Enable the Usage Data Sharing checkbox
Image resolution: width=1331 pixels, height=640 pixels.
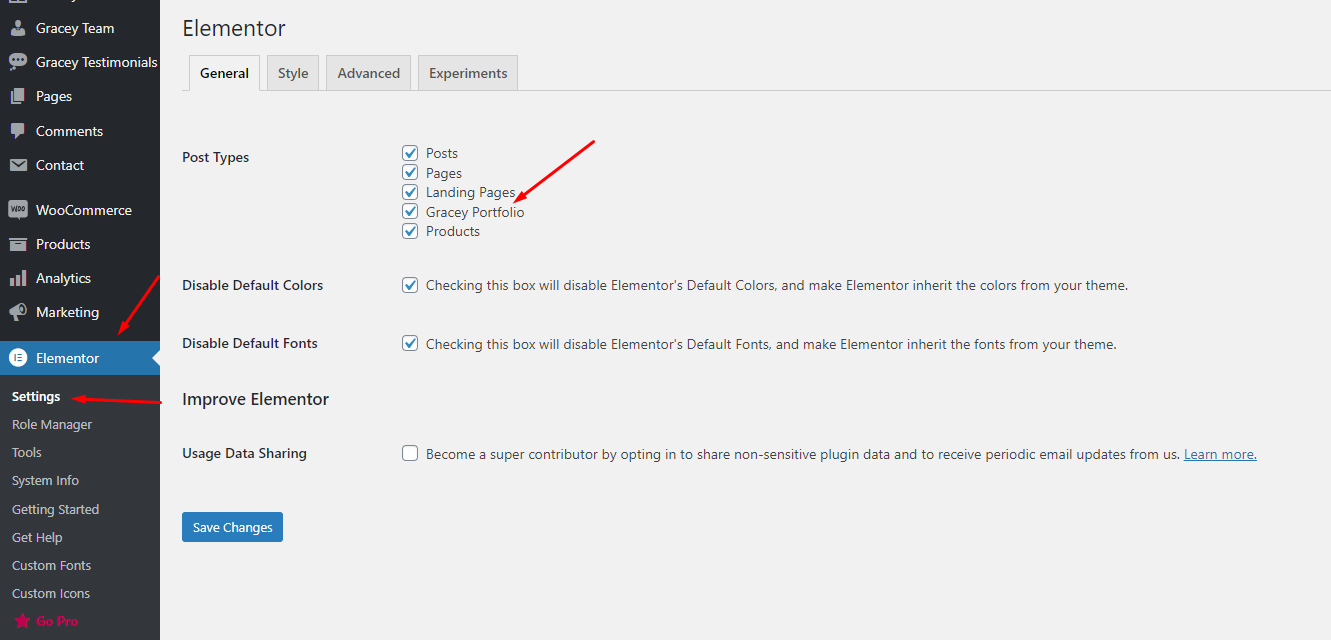click(x=410, y=453)
